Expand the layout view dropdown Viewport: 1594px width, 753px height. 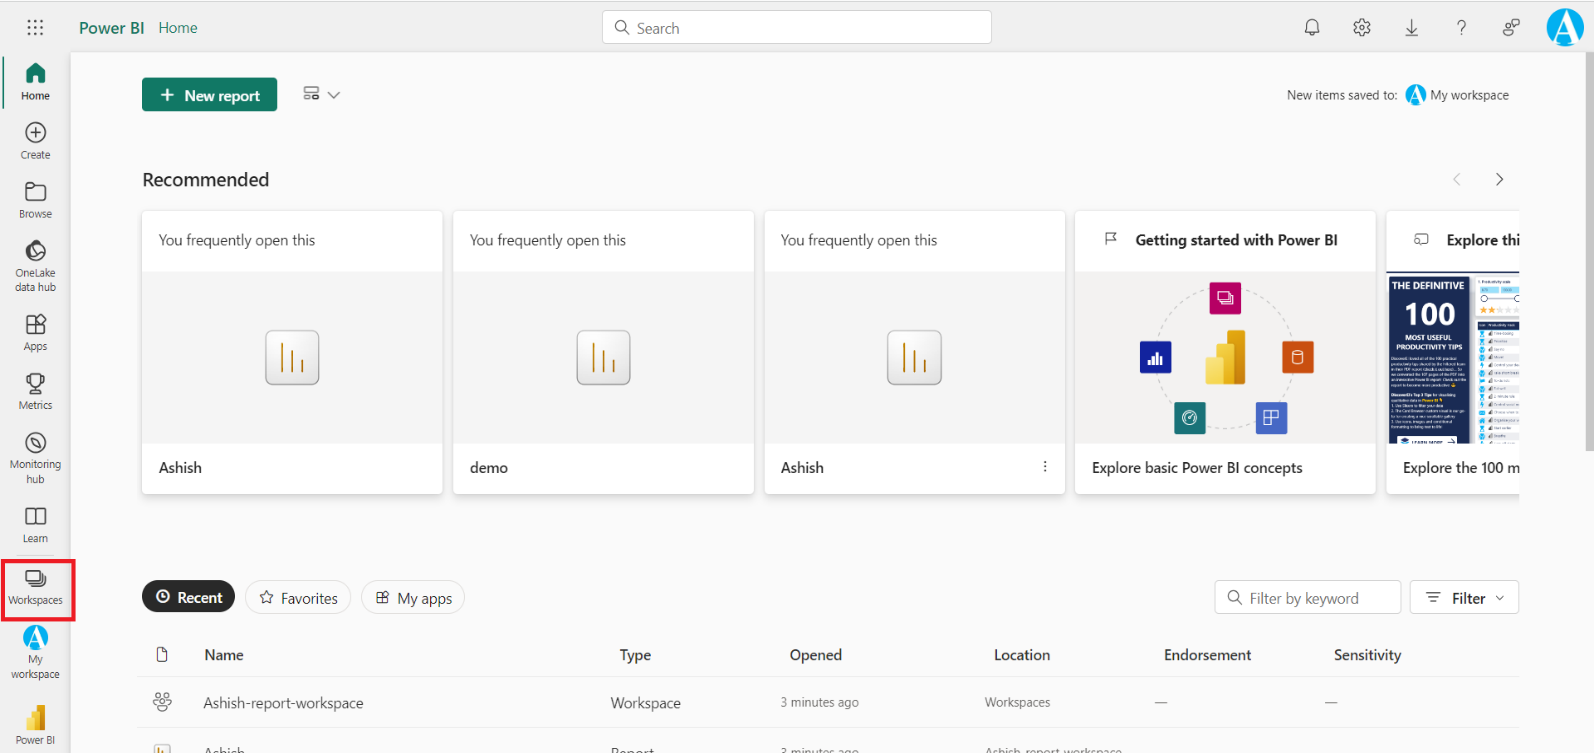point(322,94)
